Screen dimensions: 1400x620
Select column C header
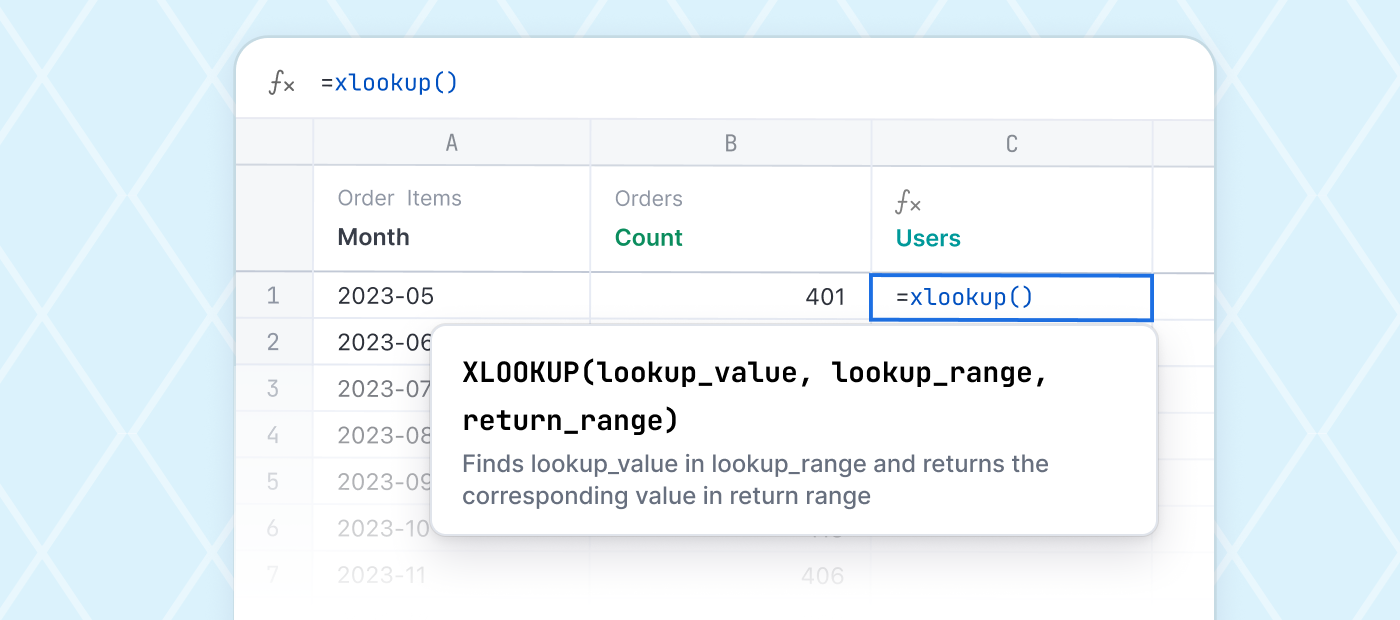[1011, 143]
